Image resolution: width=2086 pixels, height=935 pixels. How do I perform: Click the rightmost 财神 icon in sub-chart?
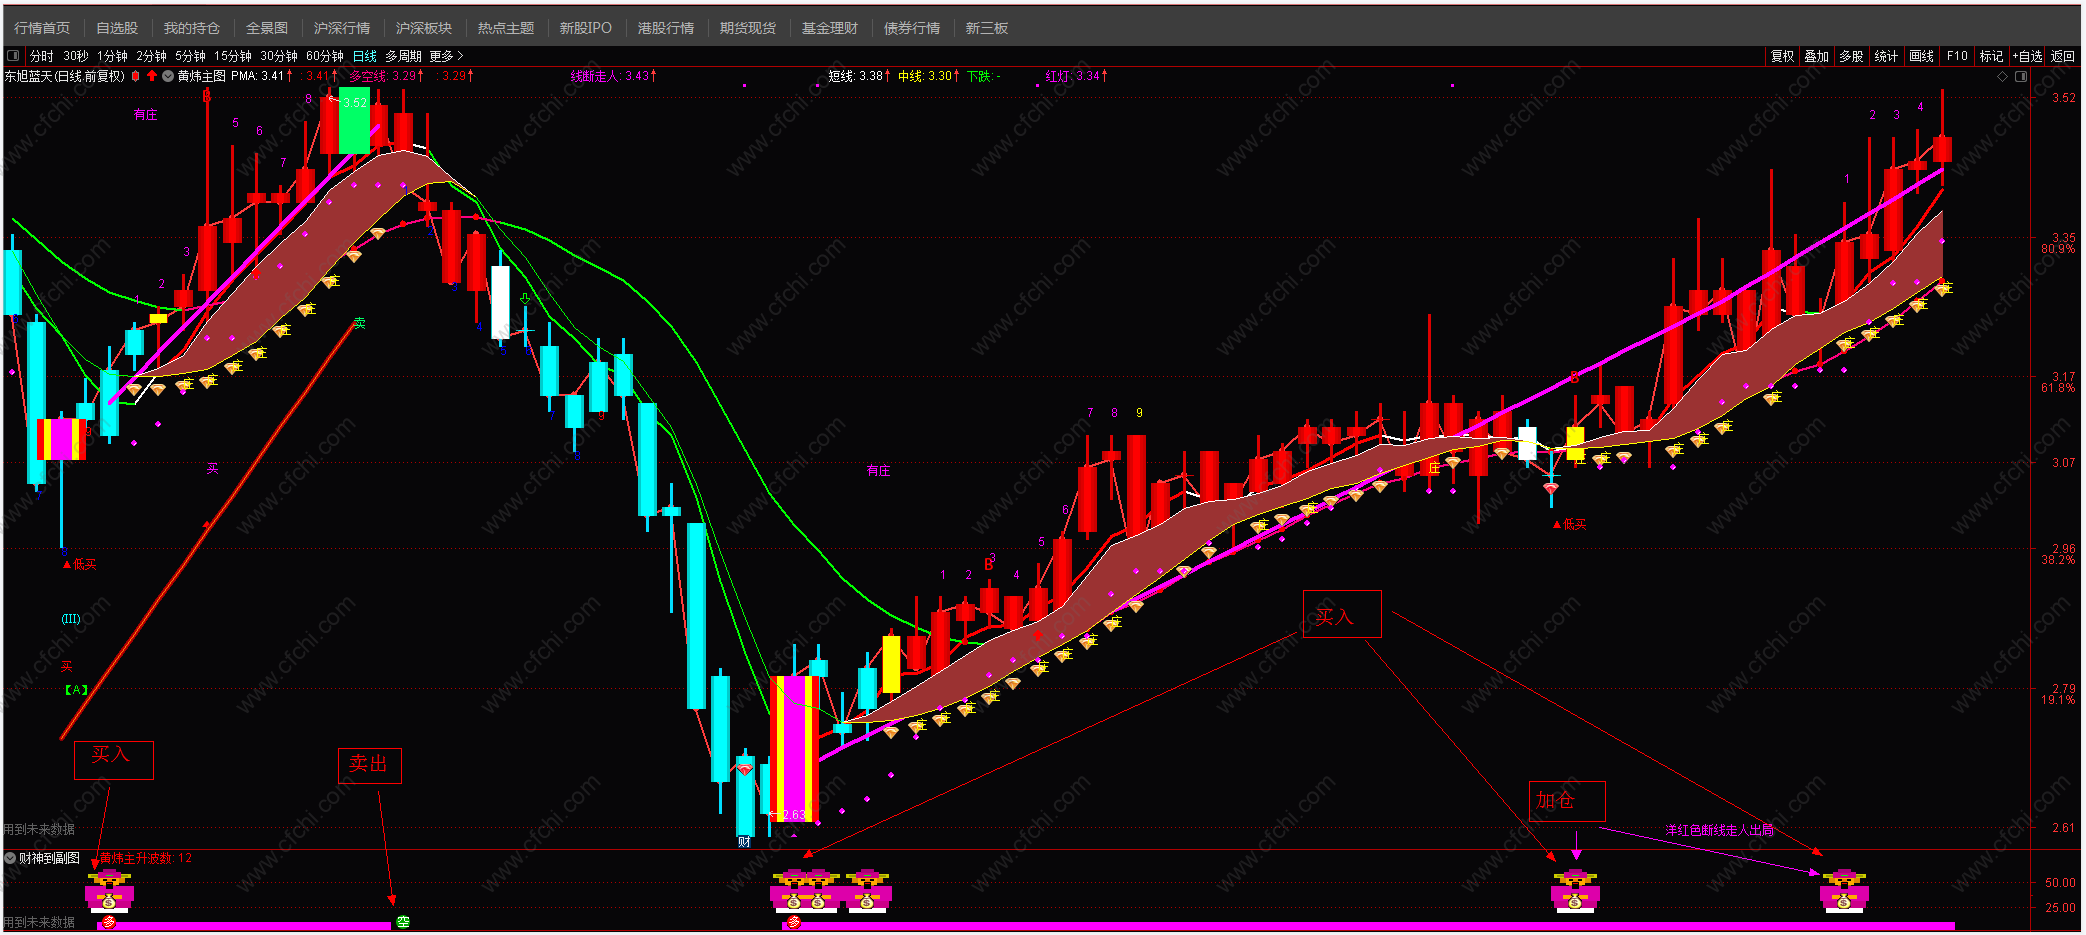1844,890
